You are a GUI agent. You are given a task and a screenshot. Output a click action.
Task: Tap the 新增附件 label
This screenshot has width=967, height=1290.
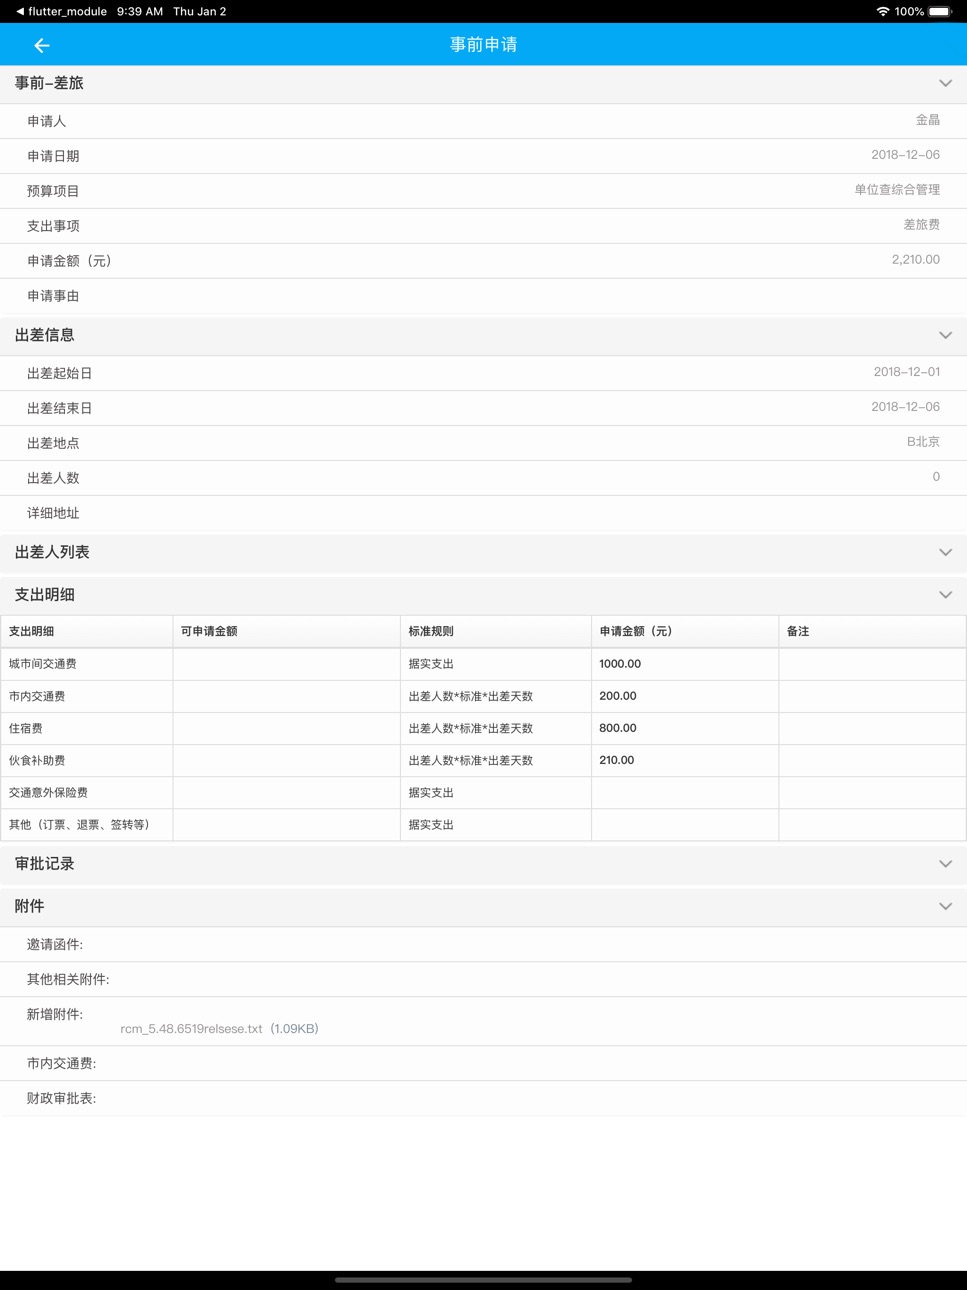55,1014
